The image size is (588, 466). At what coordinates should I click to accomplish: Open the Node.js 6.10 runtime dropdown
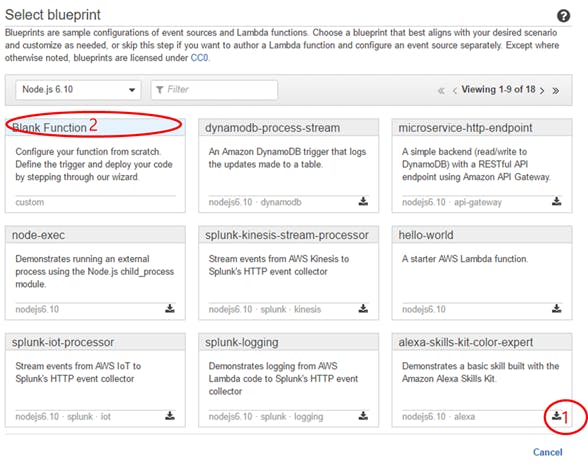[x=78, y=90]
